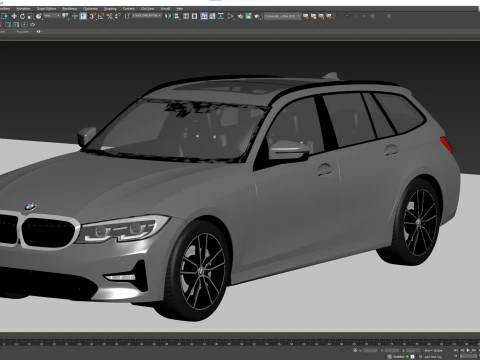The image size is (480, 360).
Task: Activate the Select and Manipulate tool
Action: click(x=75, y=16)
